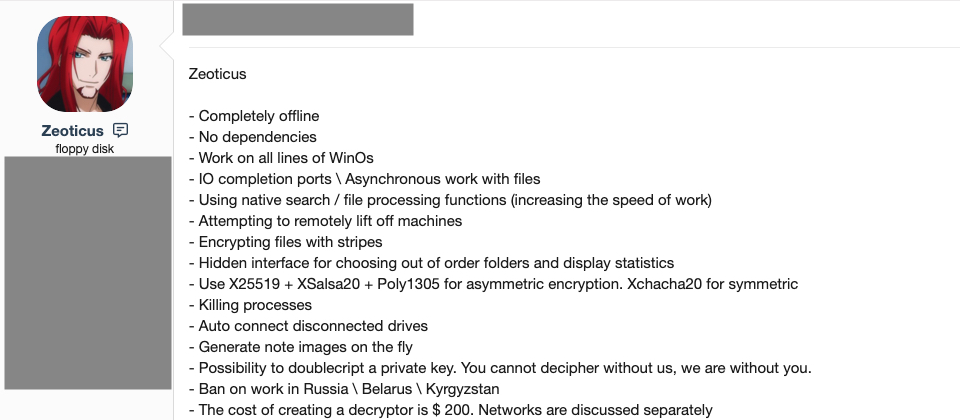The image size is (960, 420).
Task: Click the red-haired anime avatar image
Action: [x=84, y=64]
